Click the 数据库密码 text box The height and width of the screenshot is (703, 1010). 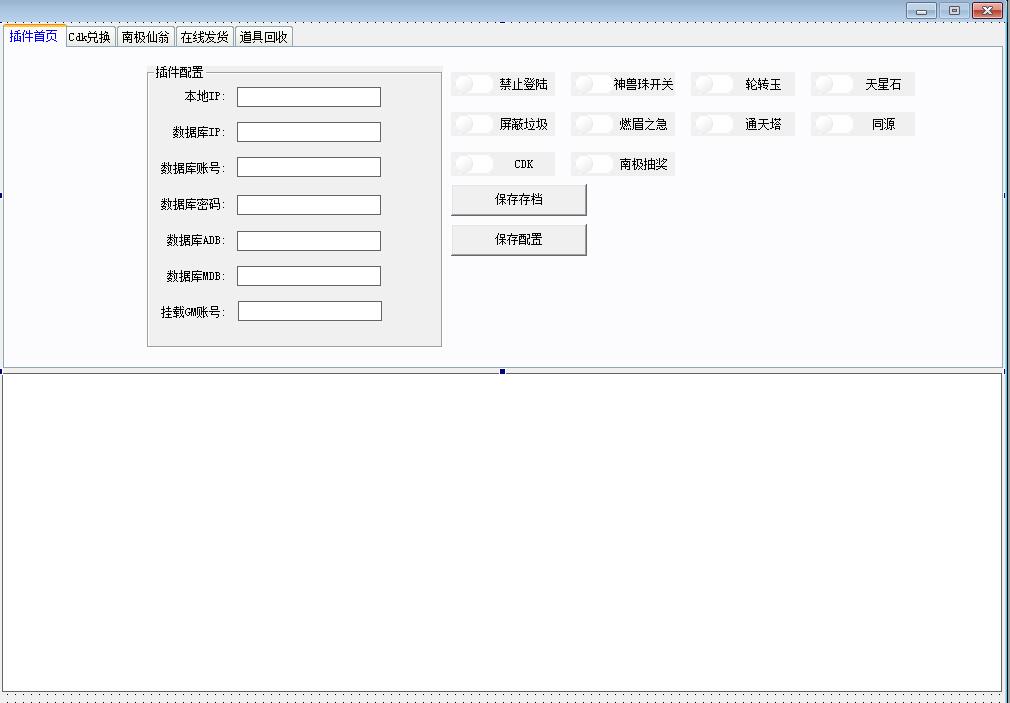pos(308,205)
